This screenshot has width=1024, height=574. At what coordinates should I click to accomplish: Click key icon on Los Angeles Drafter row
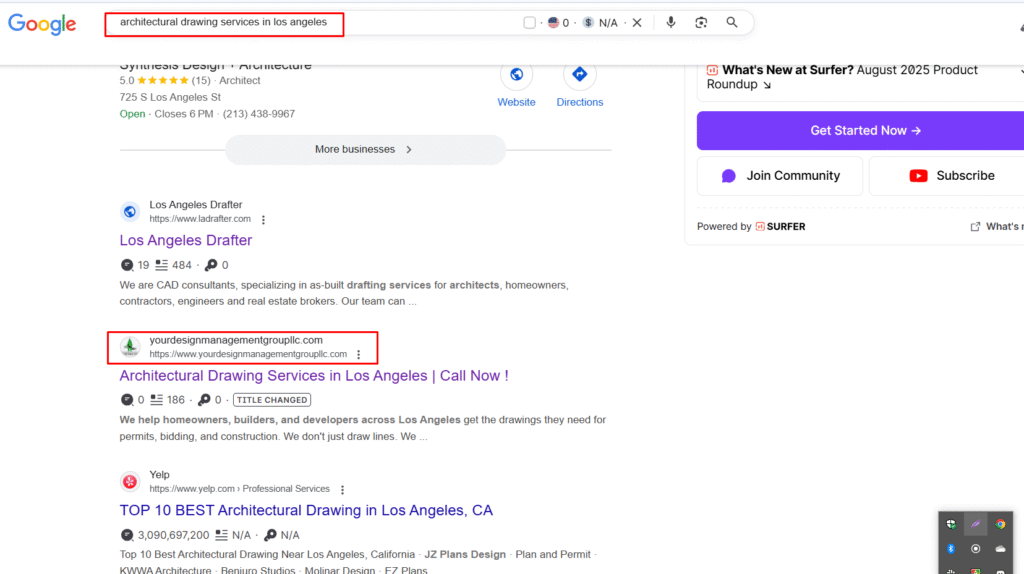pyautogui.click(x=211, y=265)
